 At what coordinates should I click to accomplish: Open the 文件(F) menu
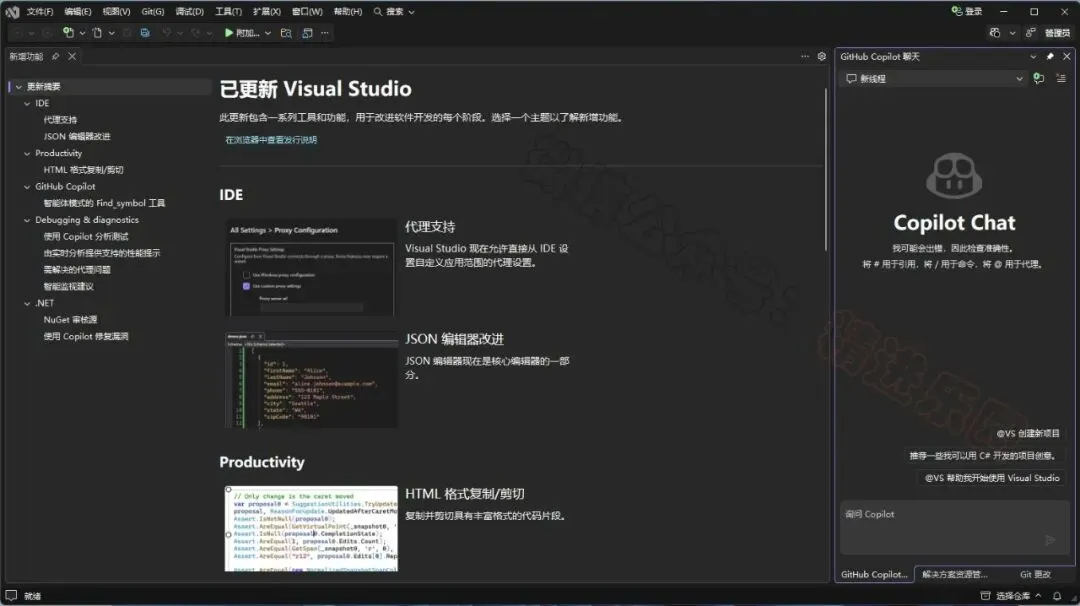pos(40,12)
